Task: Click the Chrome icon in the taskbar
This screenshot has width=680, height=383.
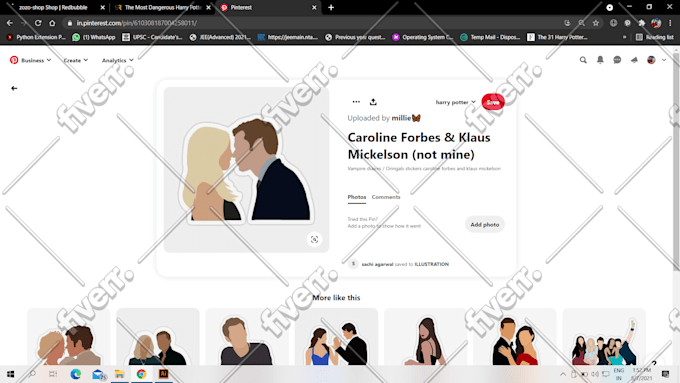Action: (141, 374)
